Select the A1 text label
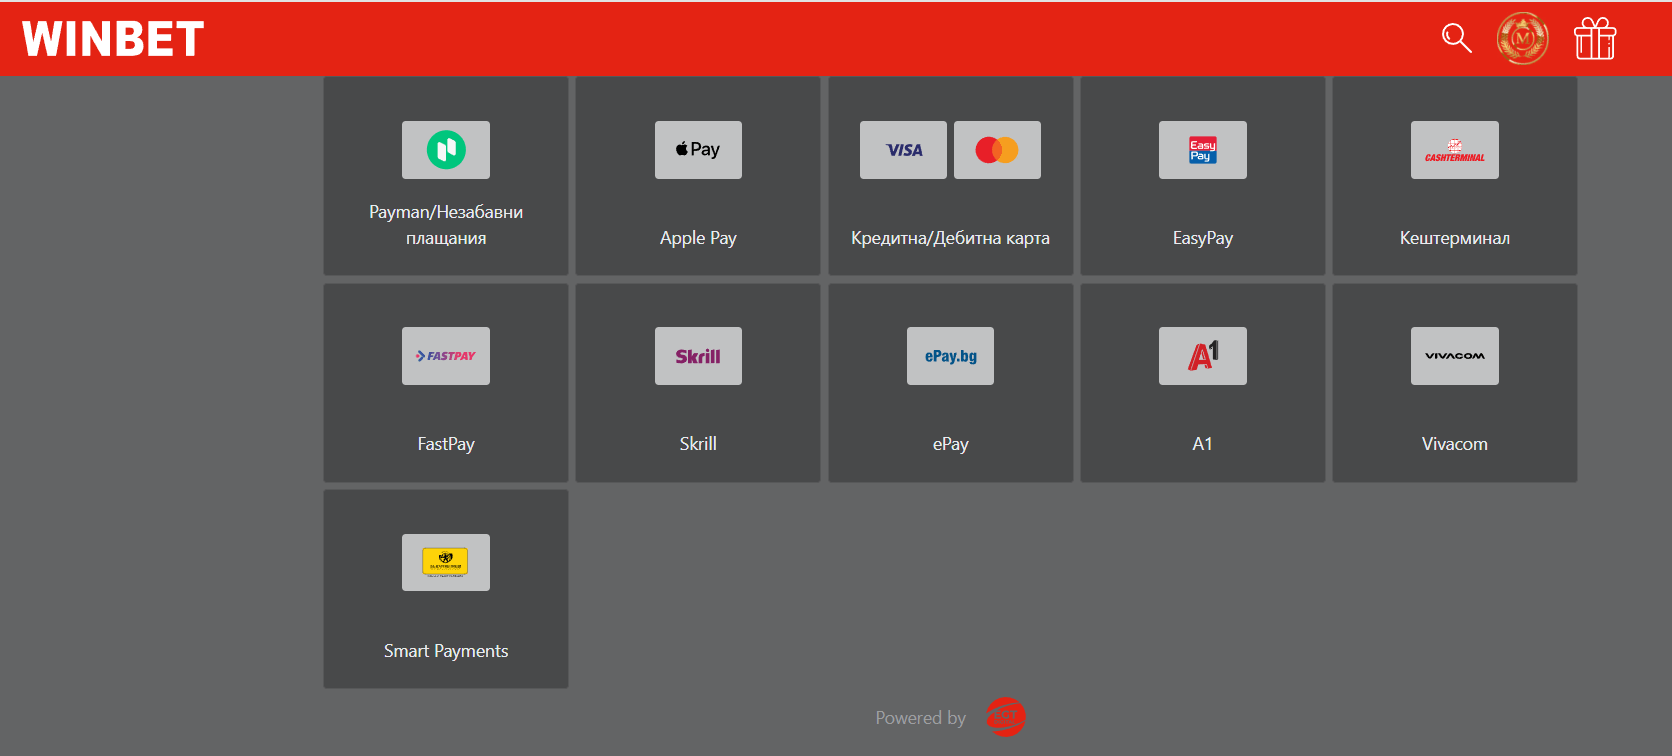1672x756 pixels. (x=1203, y=444)
